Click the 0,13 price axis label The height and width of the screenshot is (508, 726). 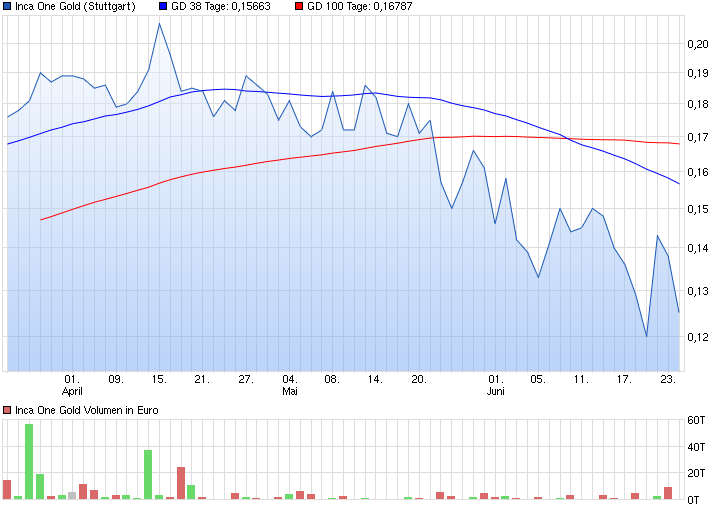click(698, 291)
